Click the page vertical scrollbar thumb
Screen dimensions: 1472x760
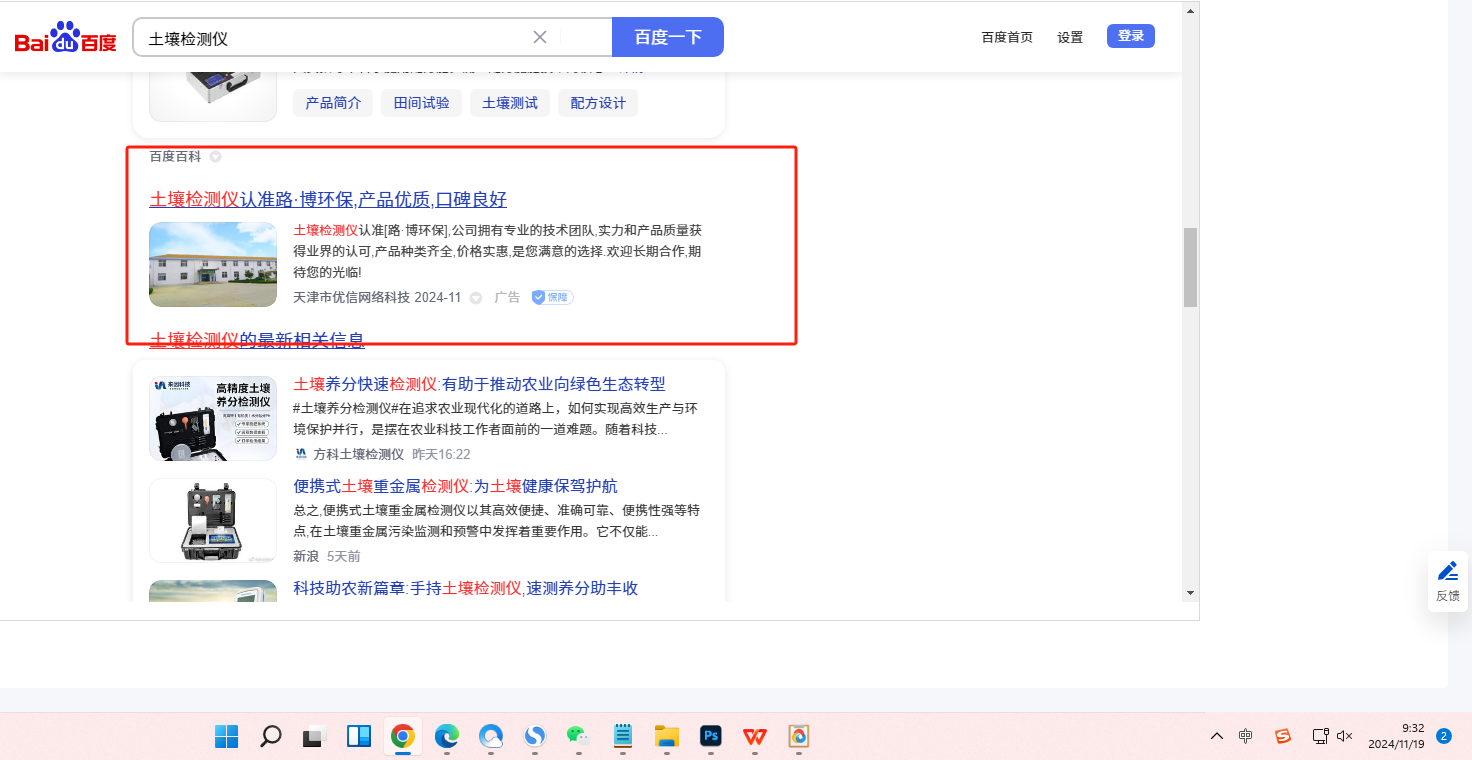(1190, 267)
